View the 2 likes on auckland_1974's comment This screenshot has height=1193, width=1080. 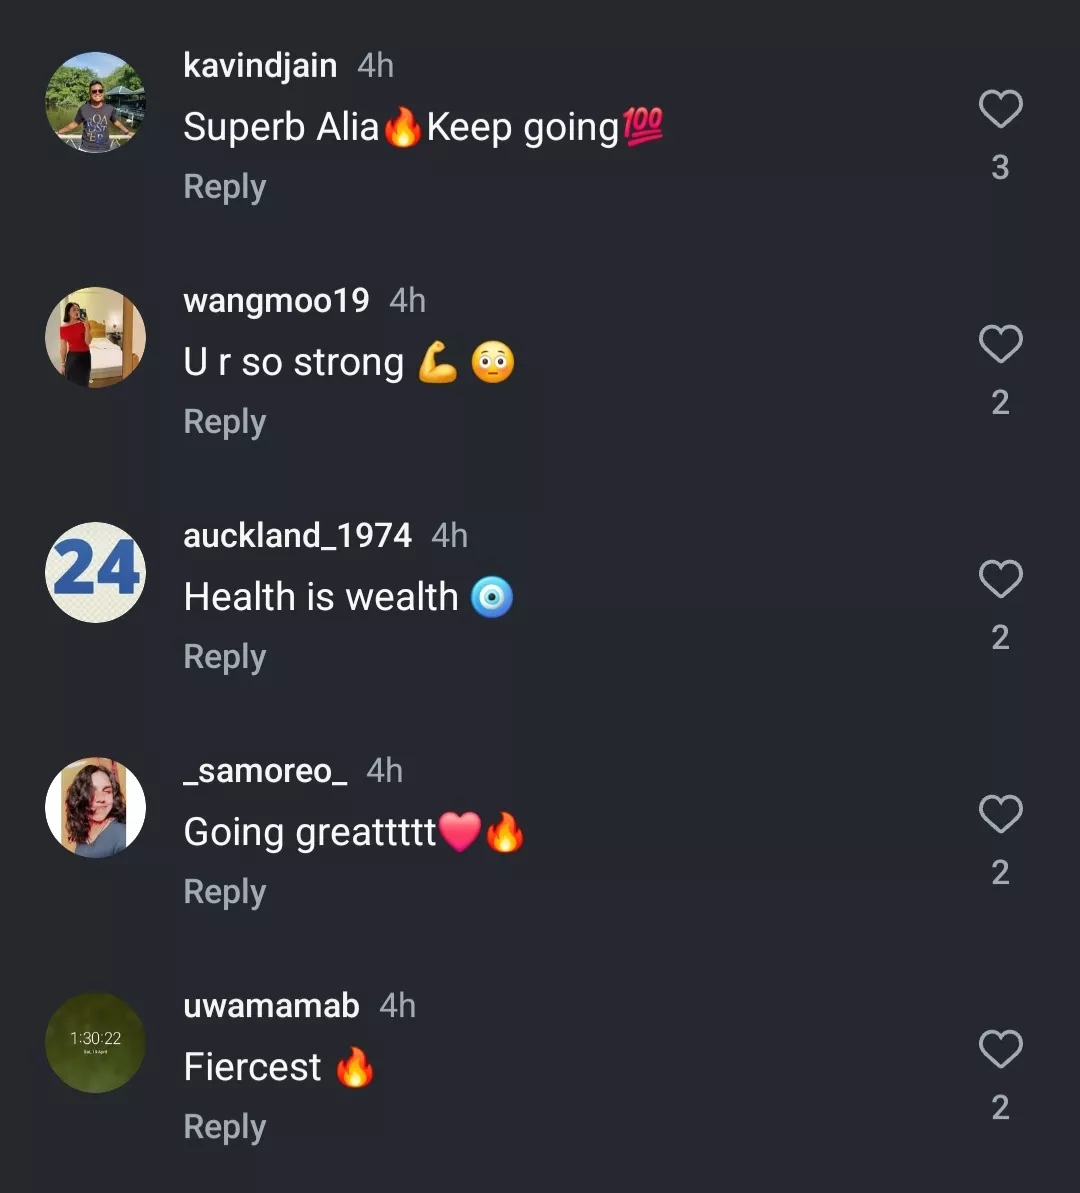[x=1000, y=637]
